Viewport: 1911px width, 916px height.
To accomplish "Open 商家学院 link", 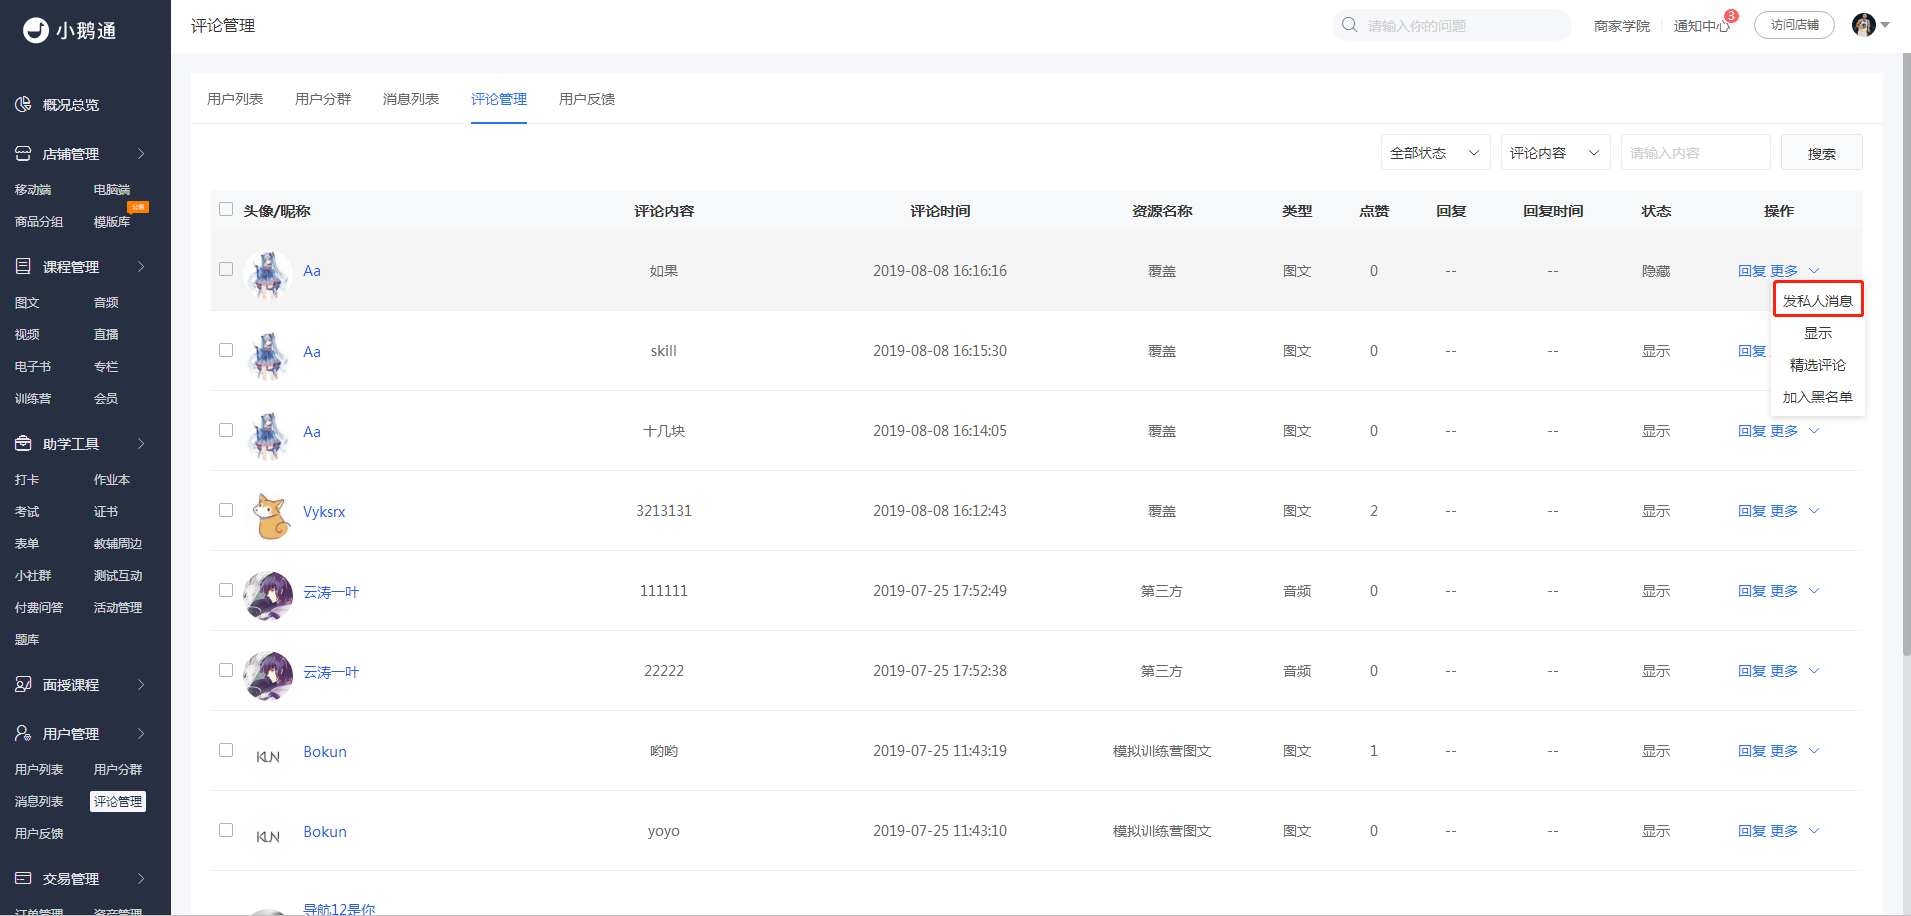I will pos(1621,26).
